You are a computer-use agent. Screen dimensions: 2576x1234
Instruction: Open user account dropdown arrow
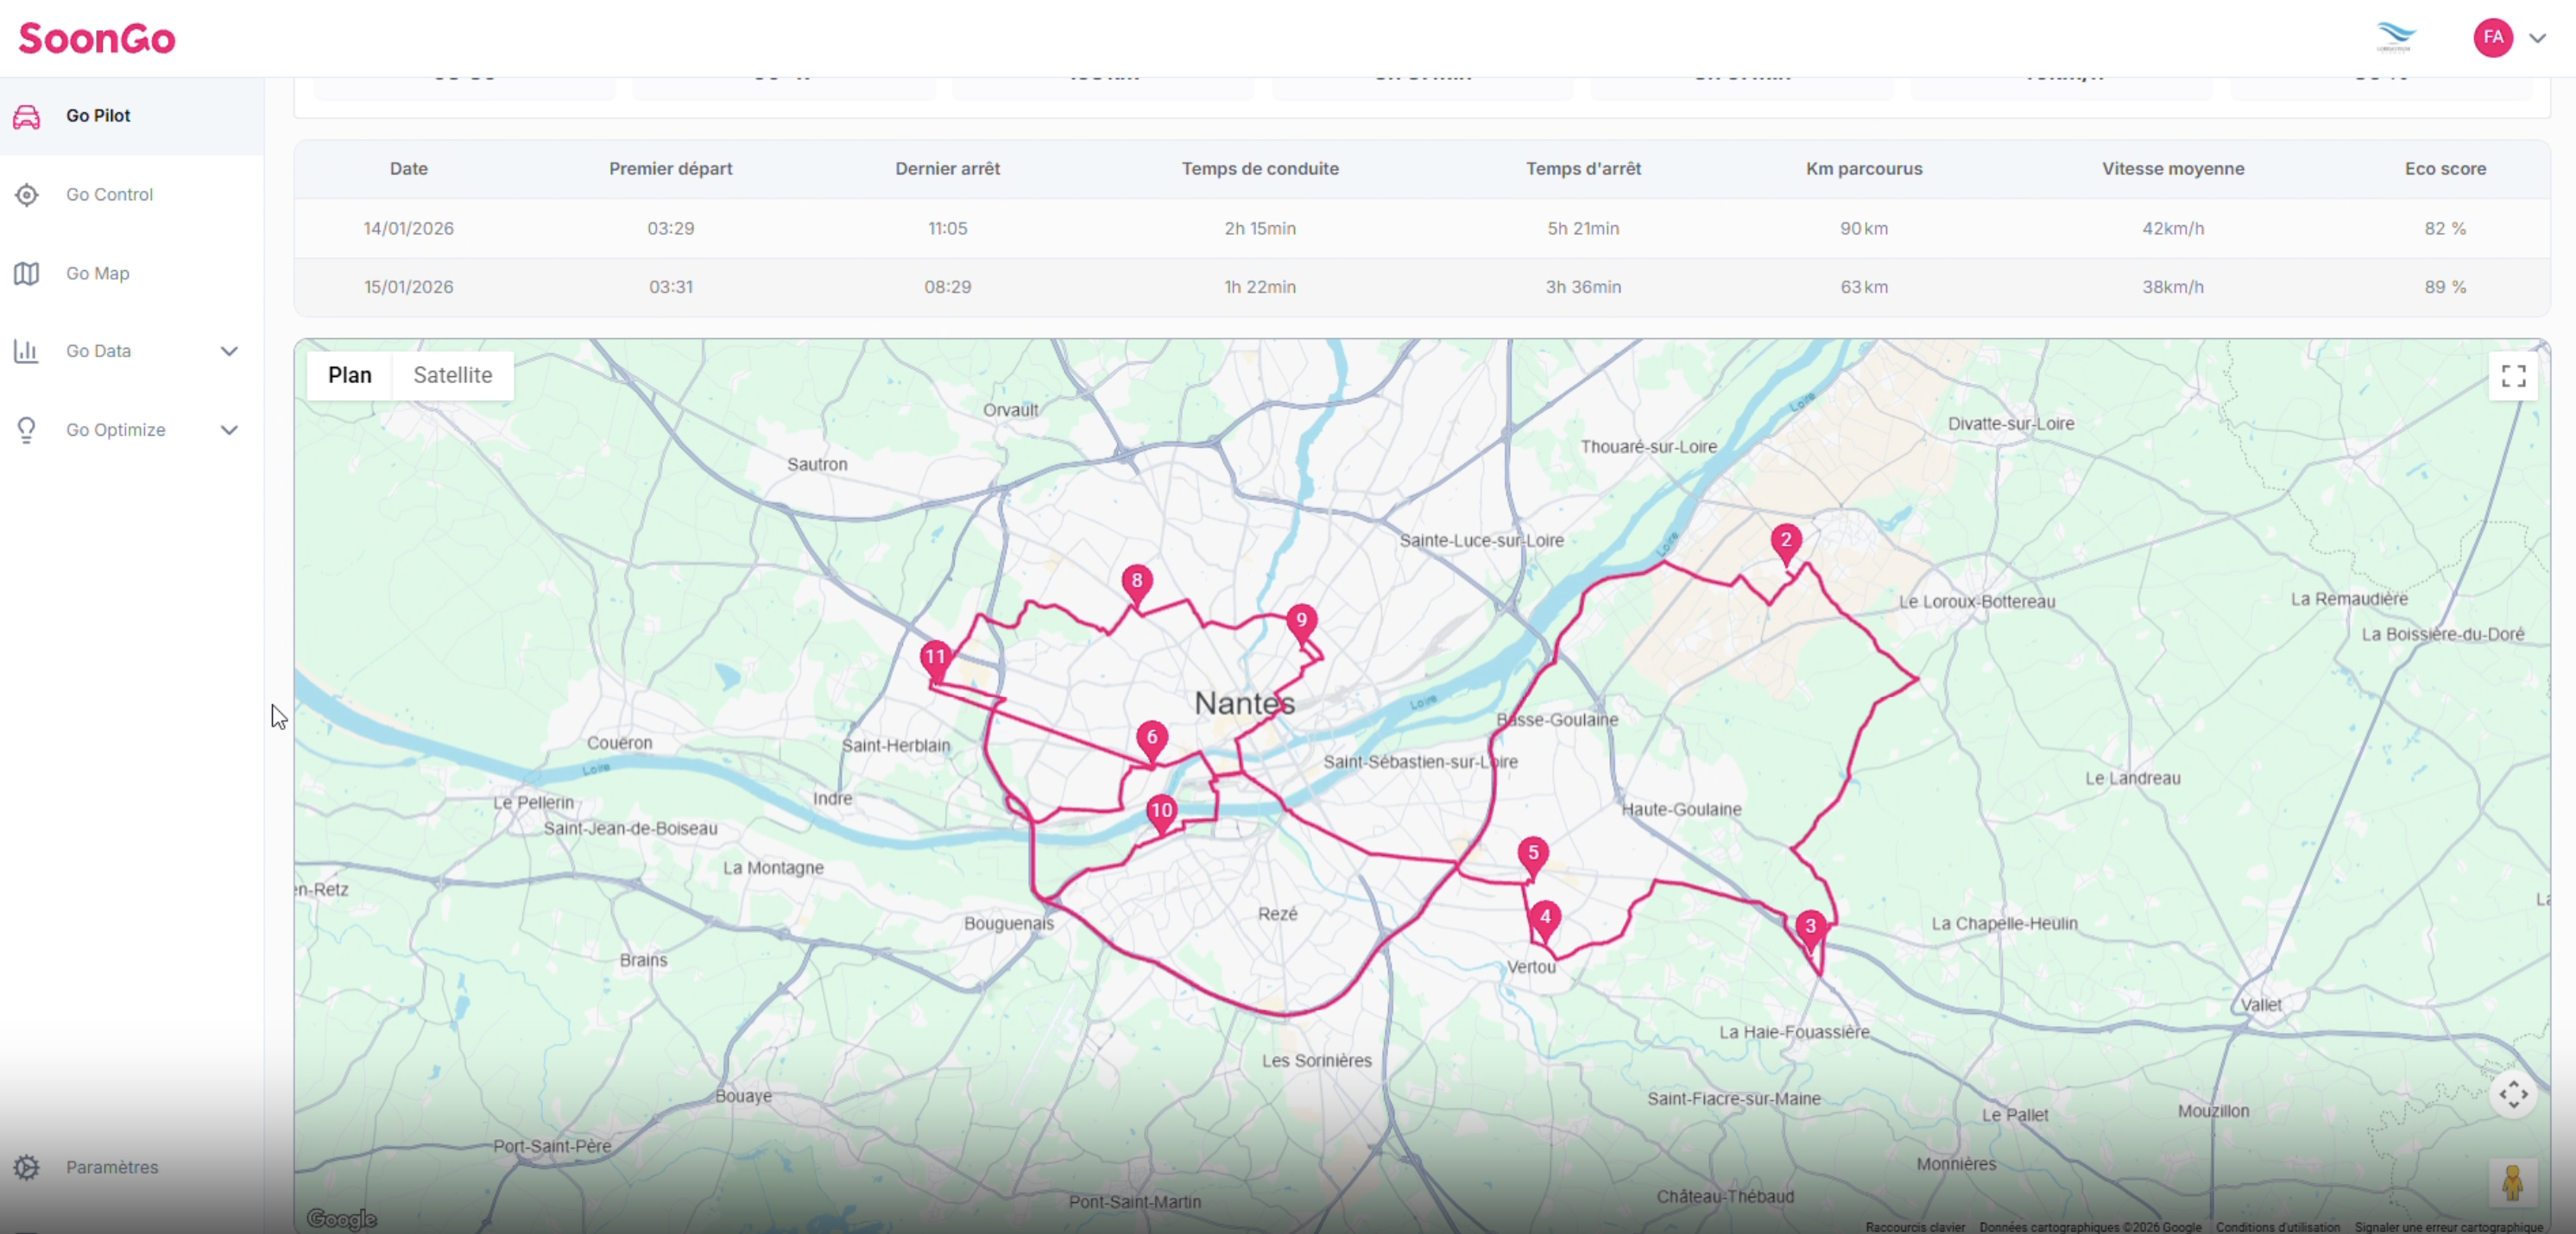pos(2537,38)
